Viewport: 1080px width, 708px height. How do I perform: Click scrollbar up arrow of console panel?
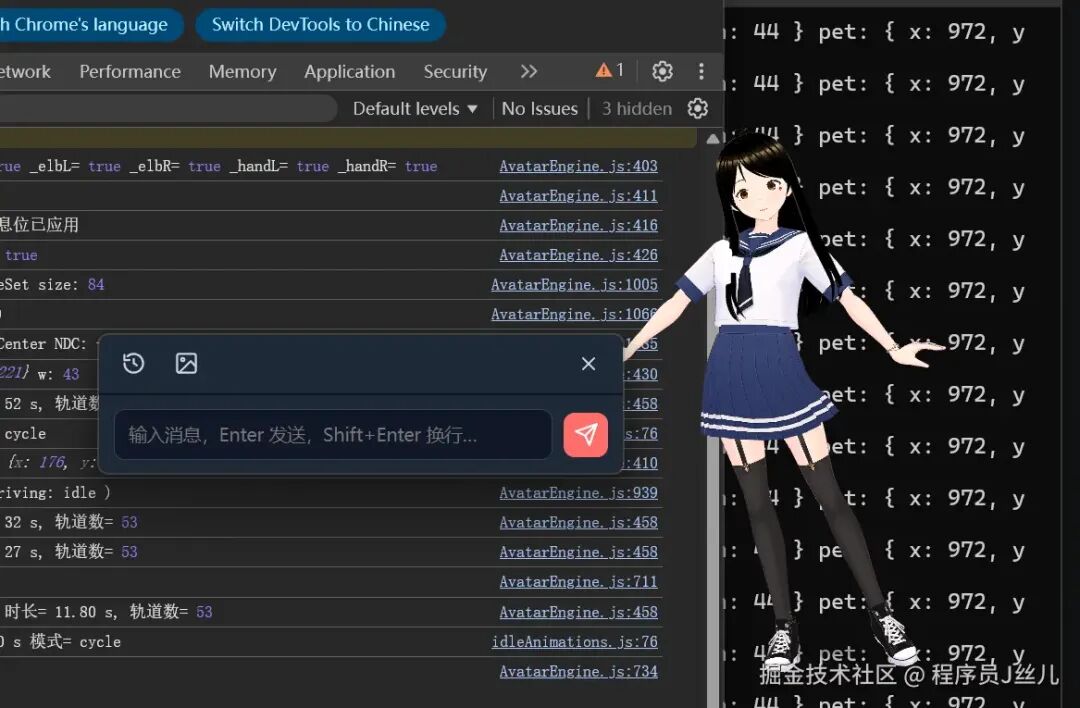[x=713, y=138]
